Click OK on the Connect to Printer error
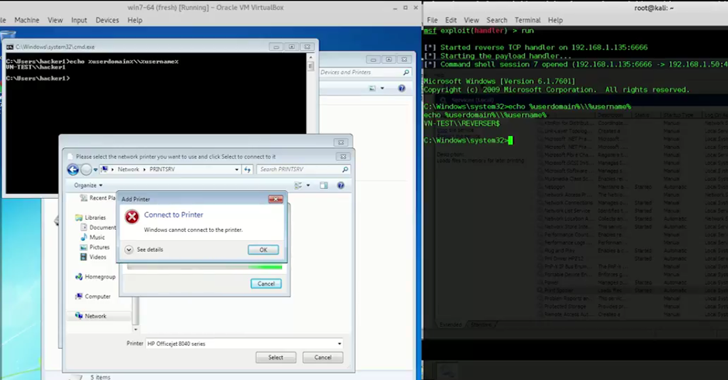This screenshot has width=728, height=380. [x=263, y=250]
